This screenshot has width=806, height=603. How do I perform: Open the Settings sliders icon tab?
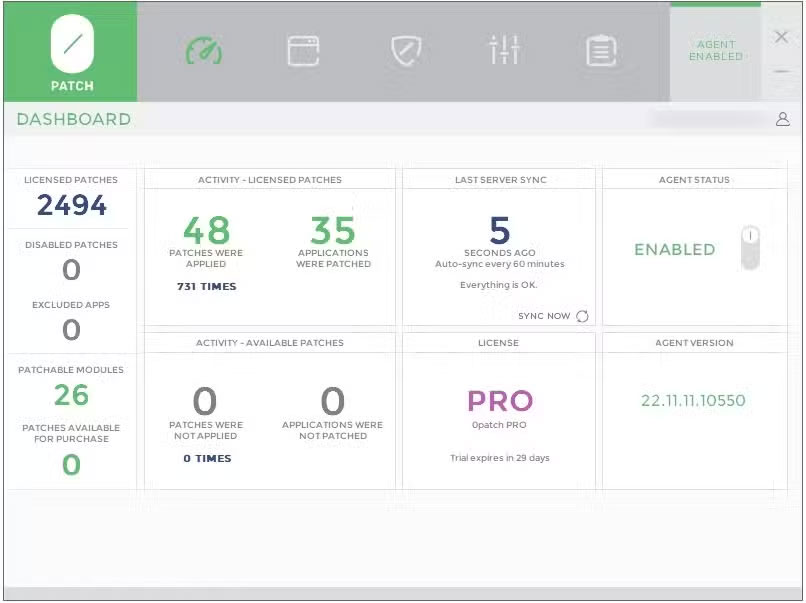point(504,50)
